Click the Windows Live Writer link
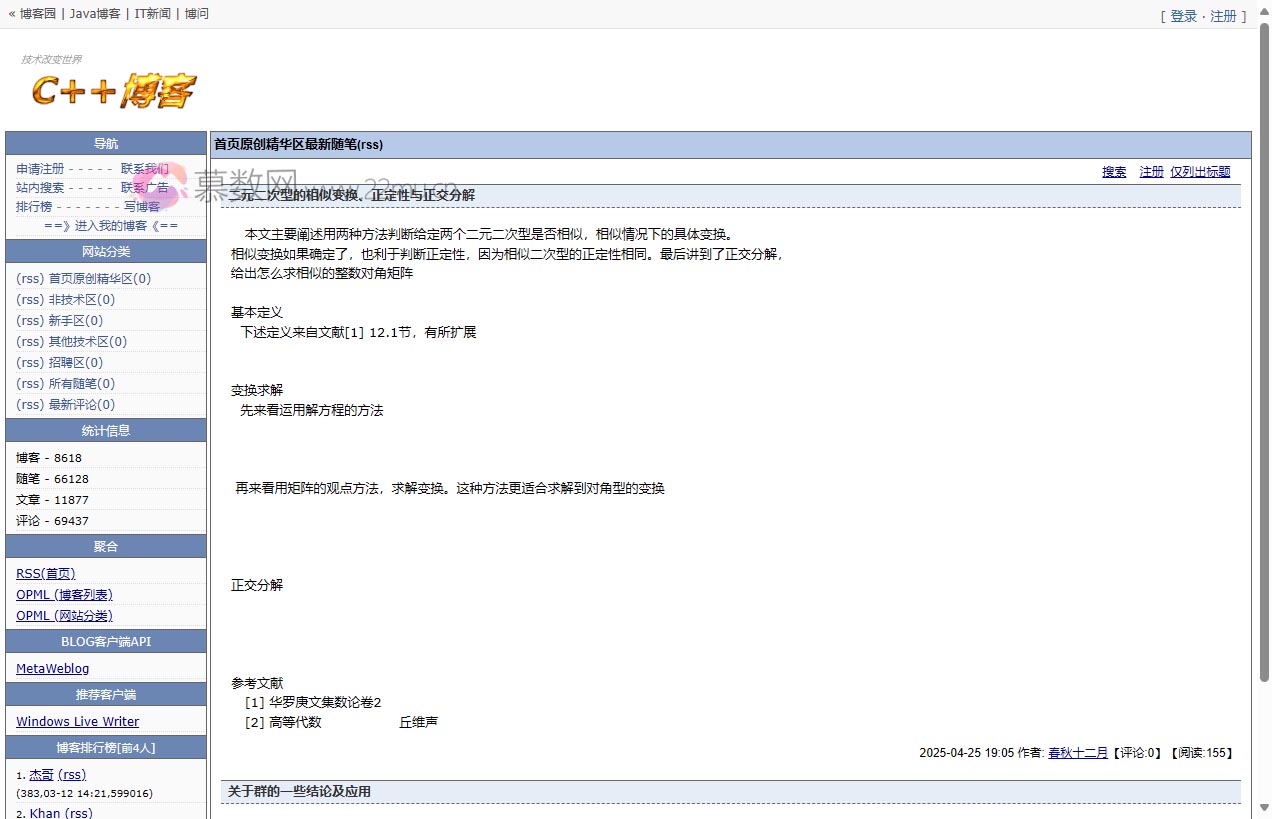The height and width of the screenshot is (819, 1272). [77, 721]
